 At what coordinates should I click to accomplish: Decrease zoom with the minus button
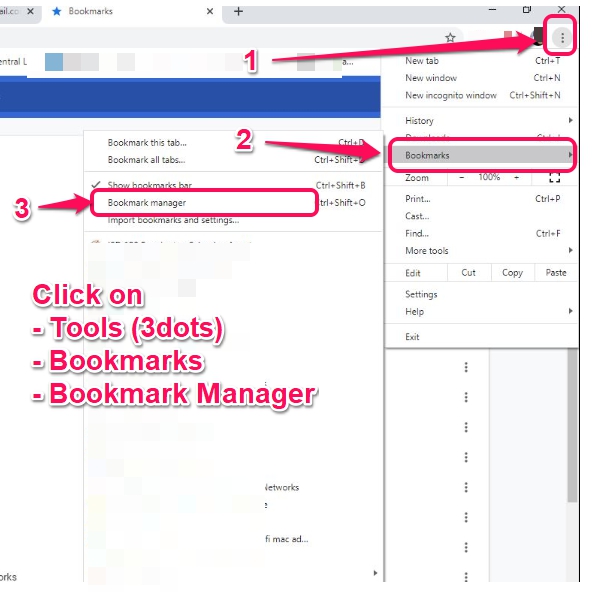coord(461,177)
